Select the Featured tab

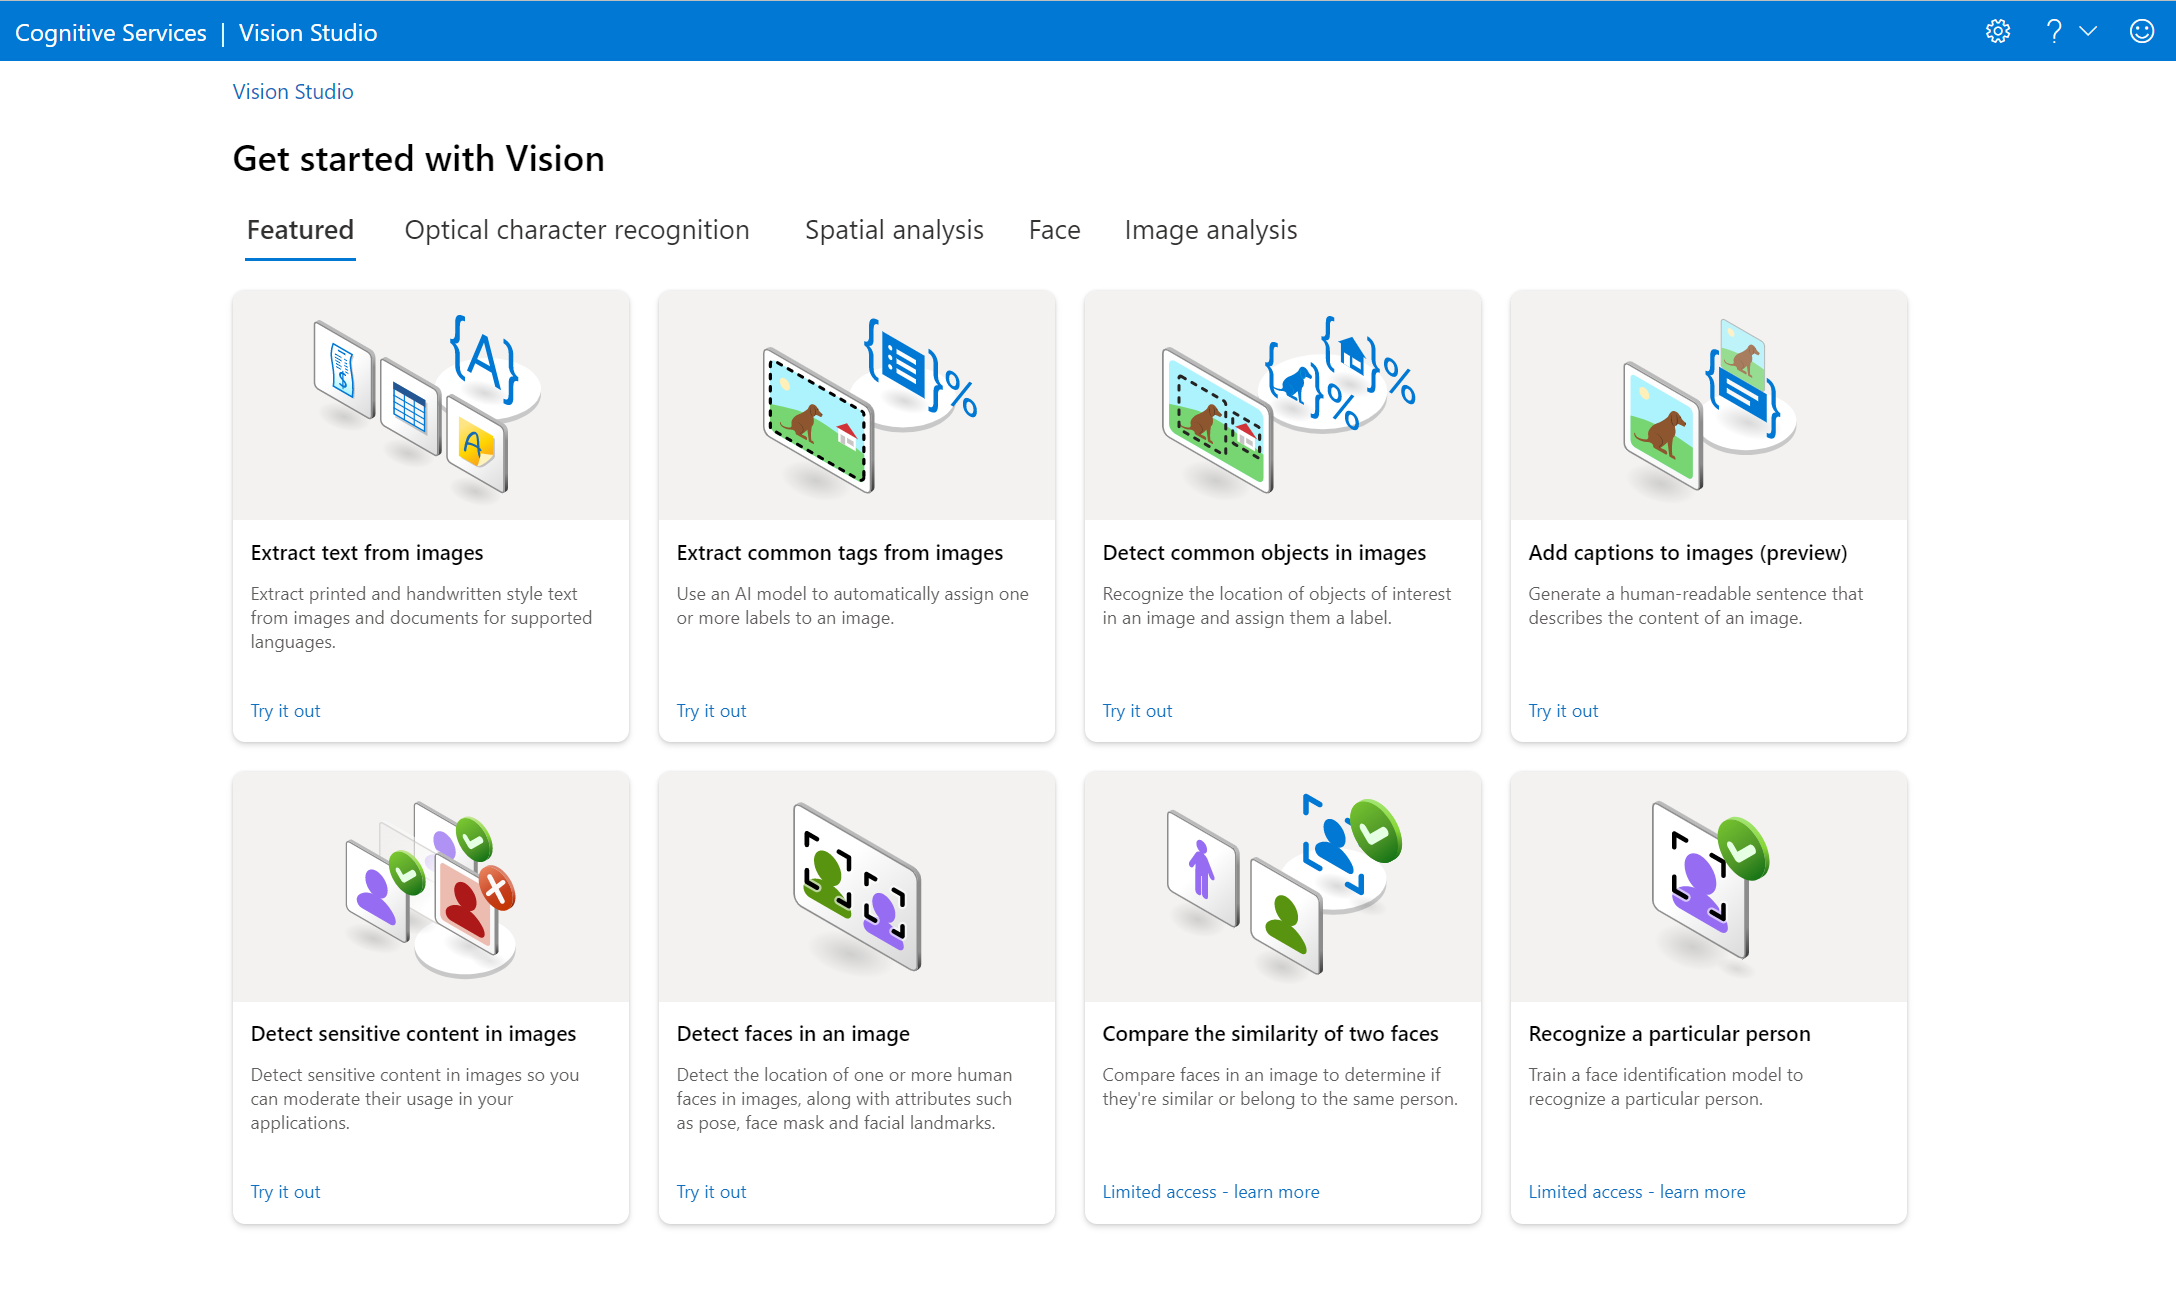coord(301,230)
